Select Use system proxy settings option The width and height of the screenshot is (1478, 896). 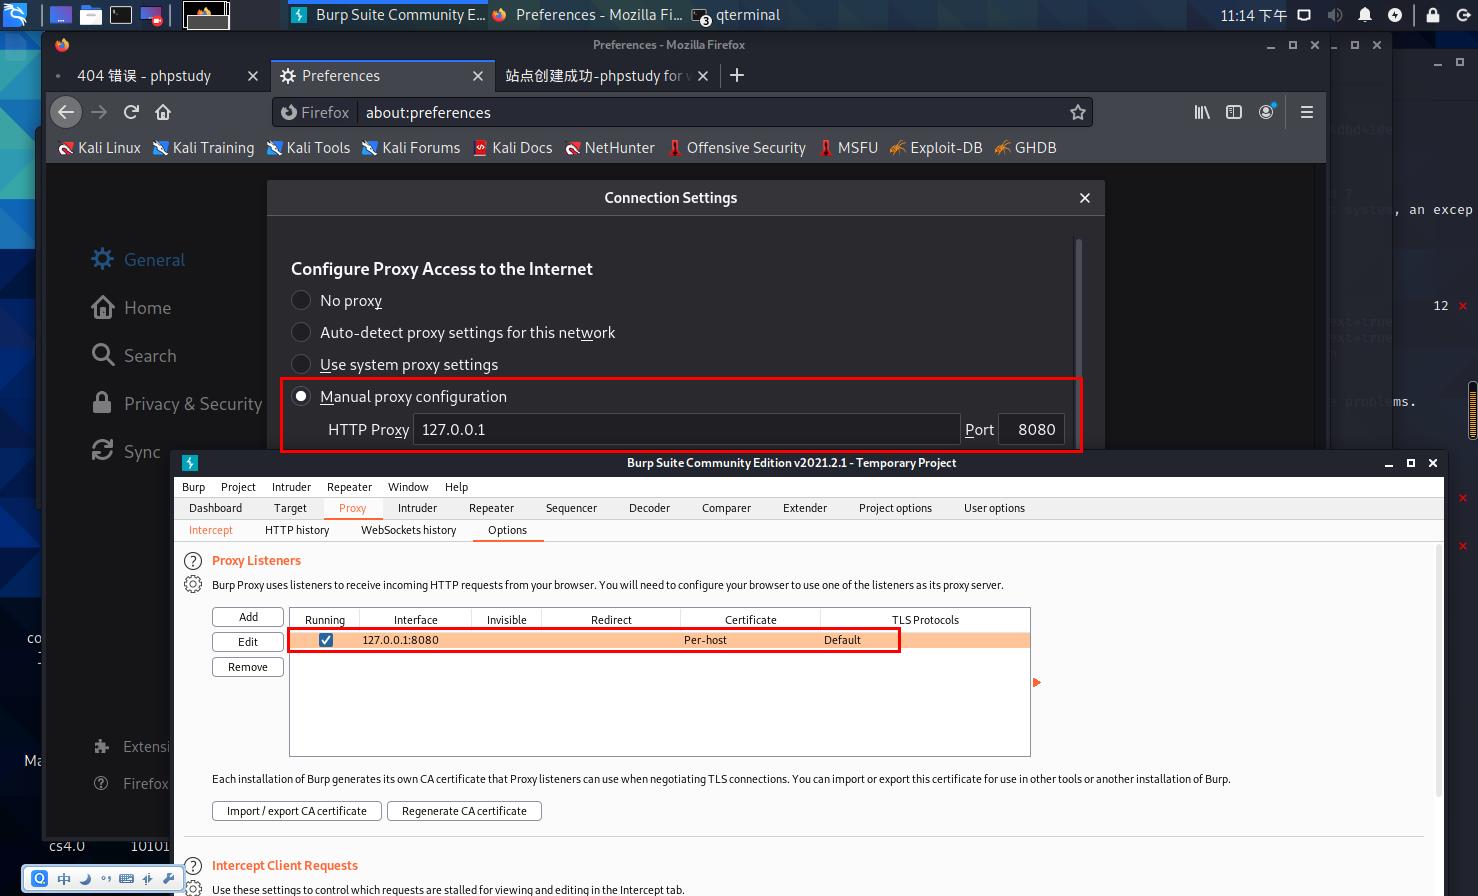click(301, 364)
